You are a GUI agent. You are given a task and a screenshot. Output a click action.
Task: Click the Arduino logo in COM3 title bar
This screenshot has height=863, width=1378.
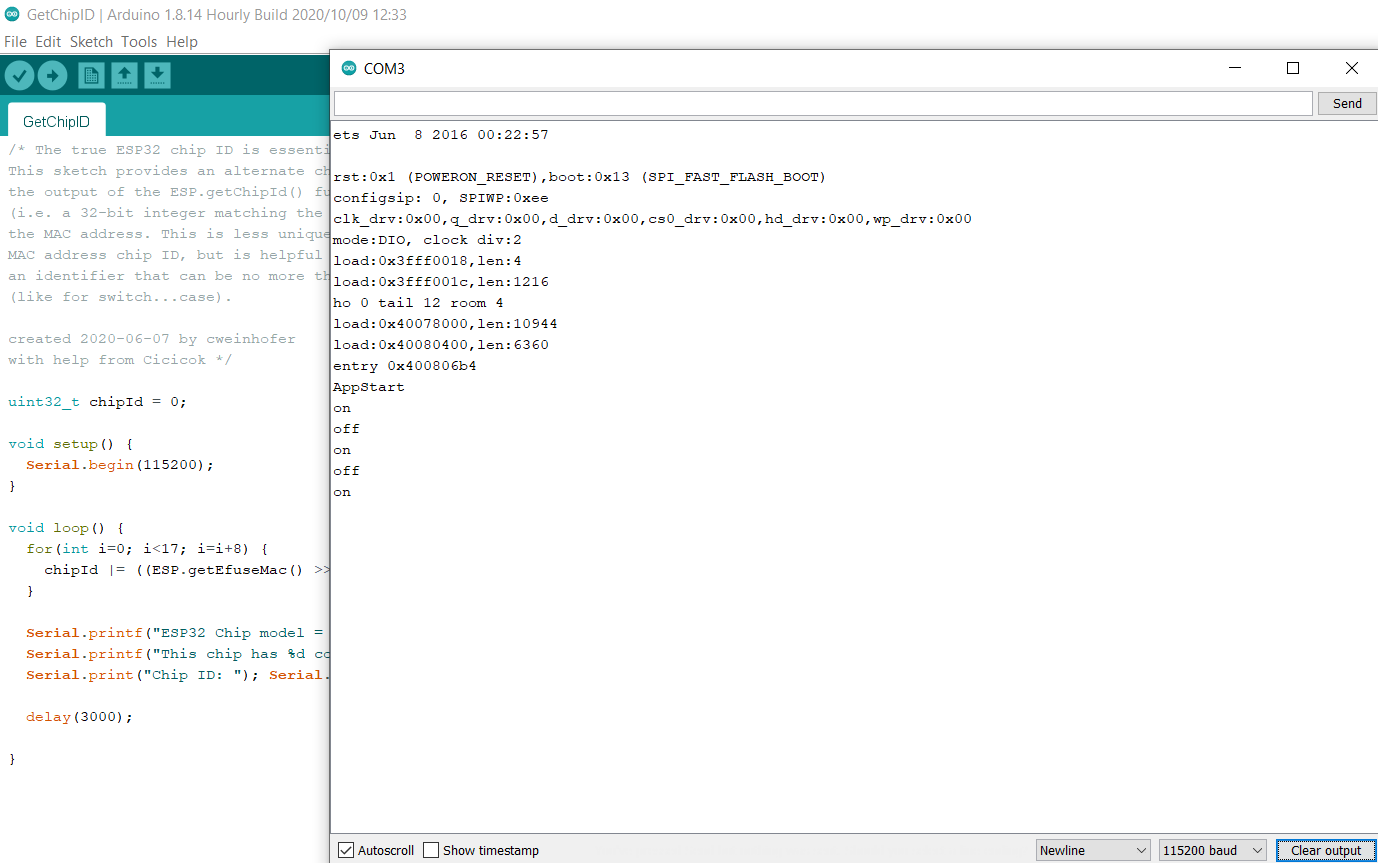click(349, 68)
